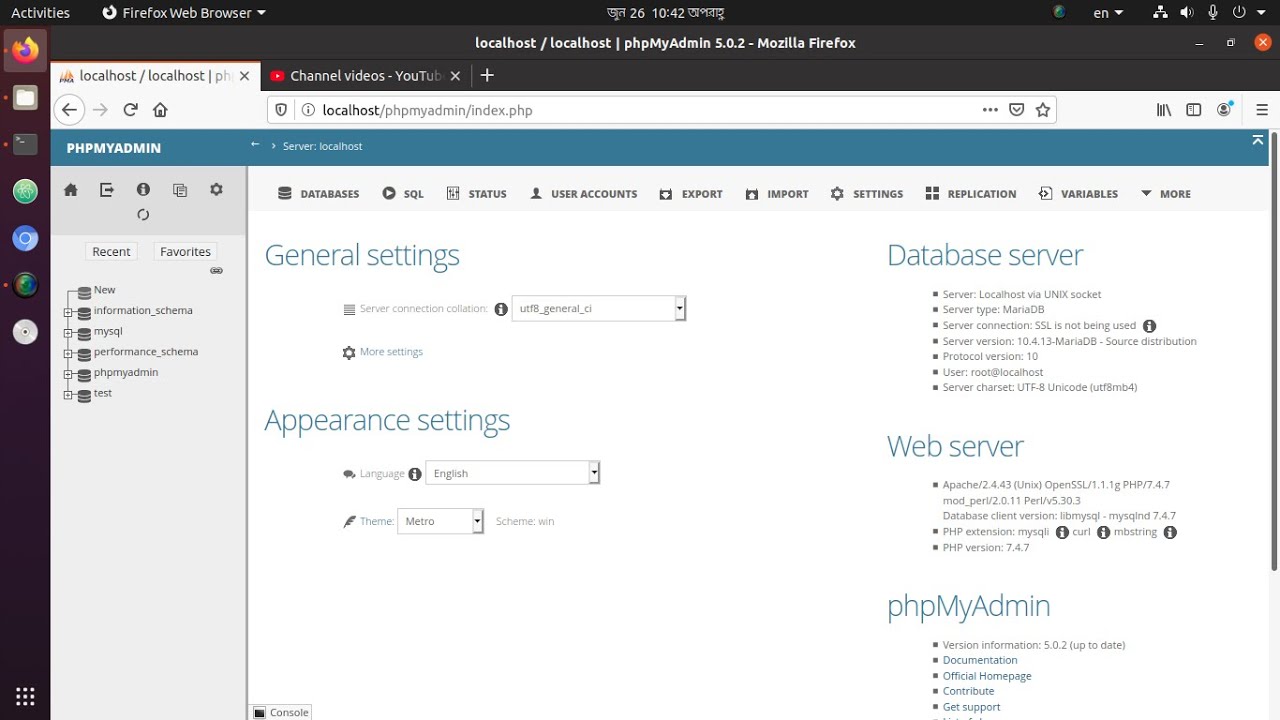Image resolution: width=1280 pixels, height=720 pixels.
Task: Open Firefox home page button
Action: 160,110
